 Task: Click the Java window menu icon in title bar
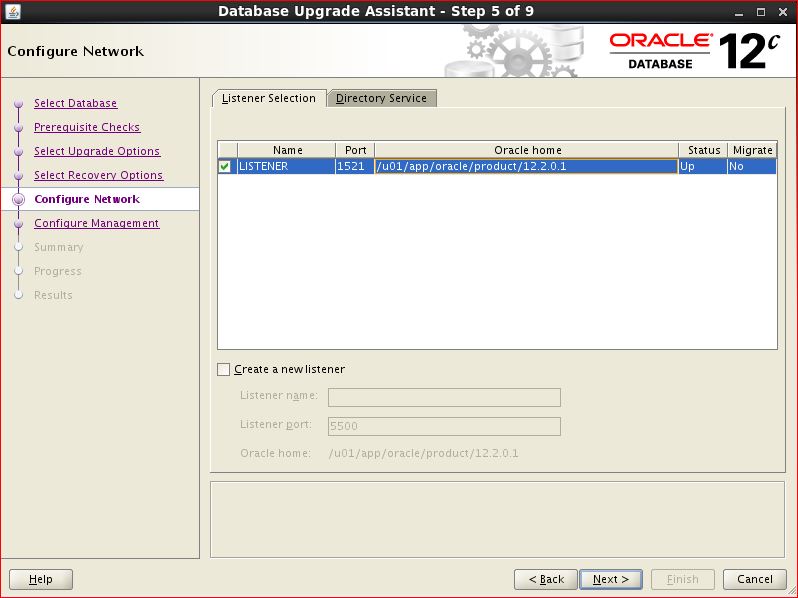click(x=13, y=11)
